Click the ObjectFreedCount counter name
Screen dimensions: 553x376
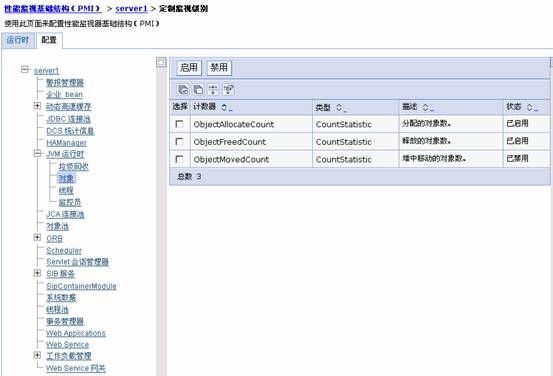230,142
